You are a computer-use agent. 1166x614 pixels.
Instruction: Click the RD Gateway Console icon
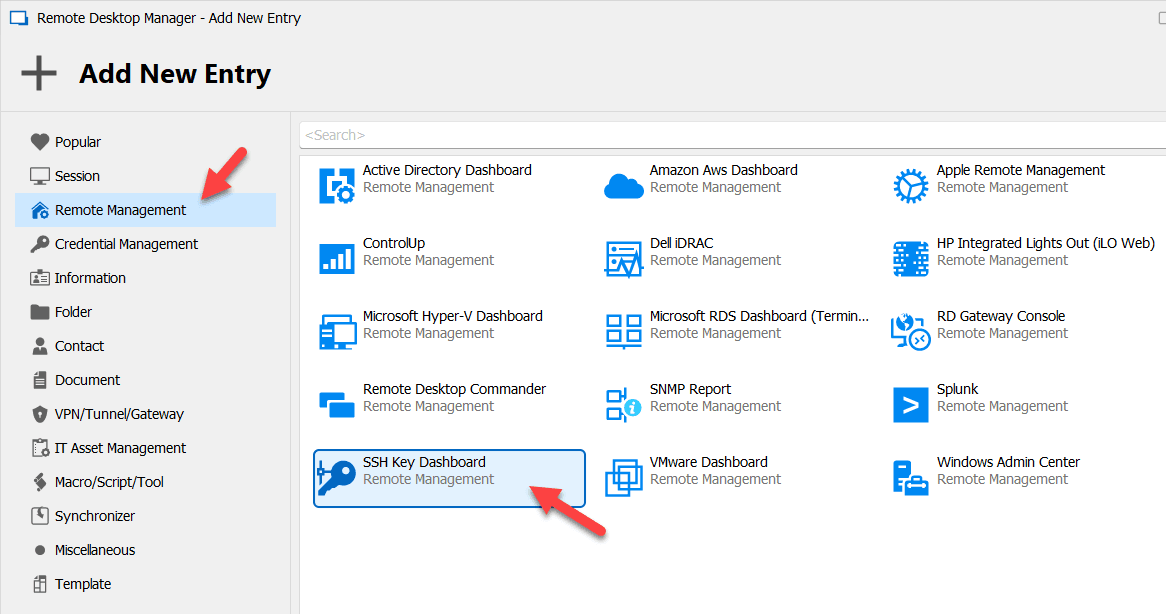911,332
